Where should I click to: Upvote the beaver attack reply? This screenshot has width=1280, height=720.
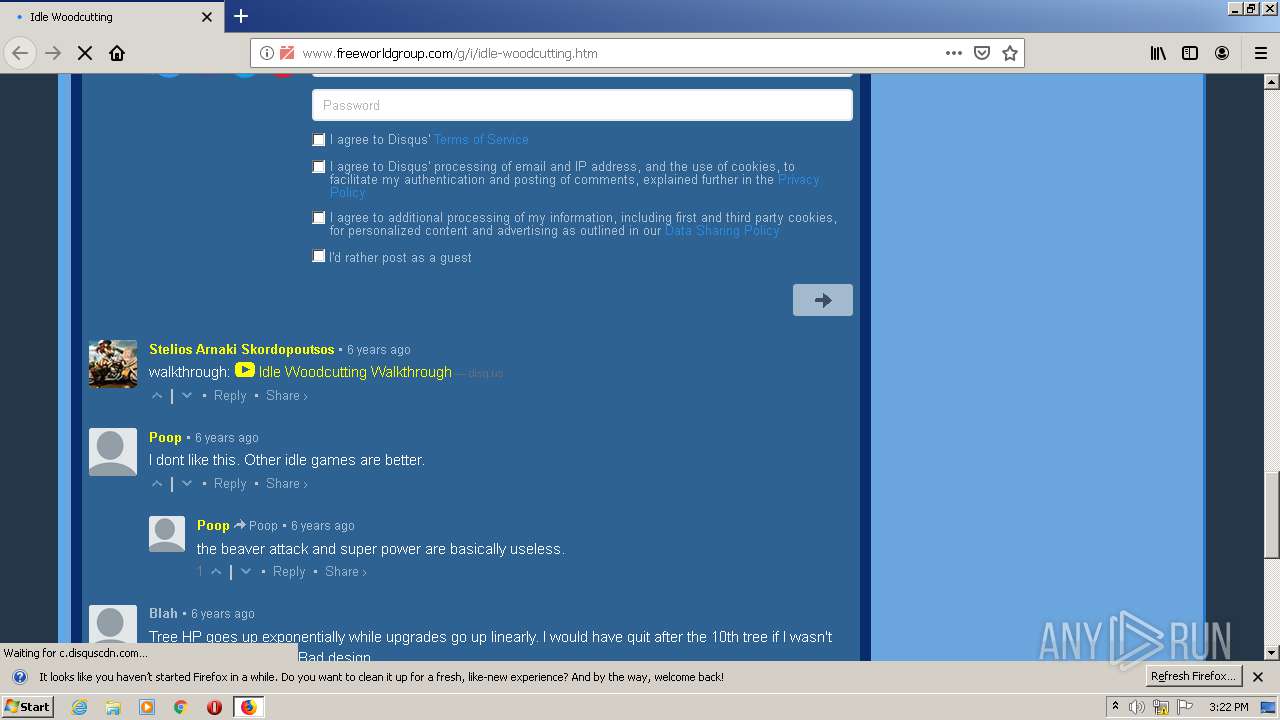click(216, 572)
